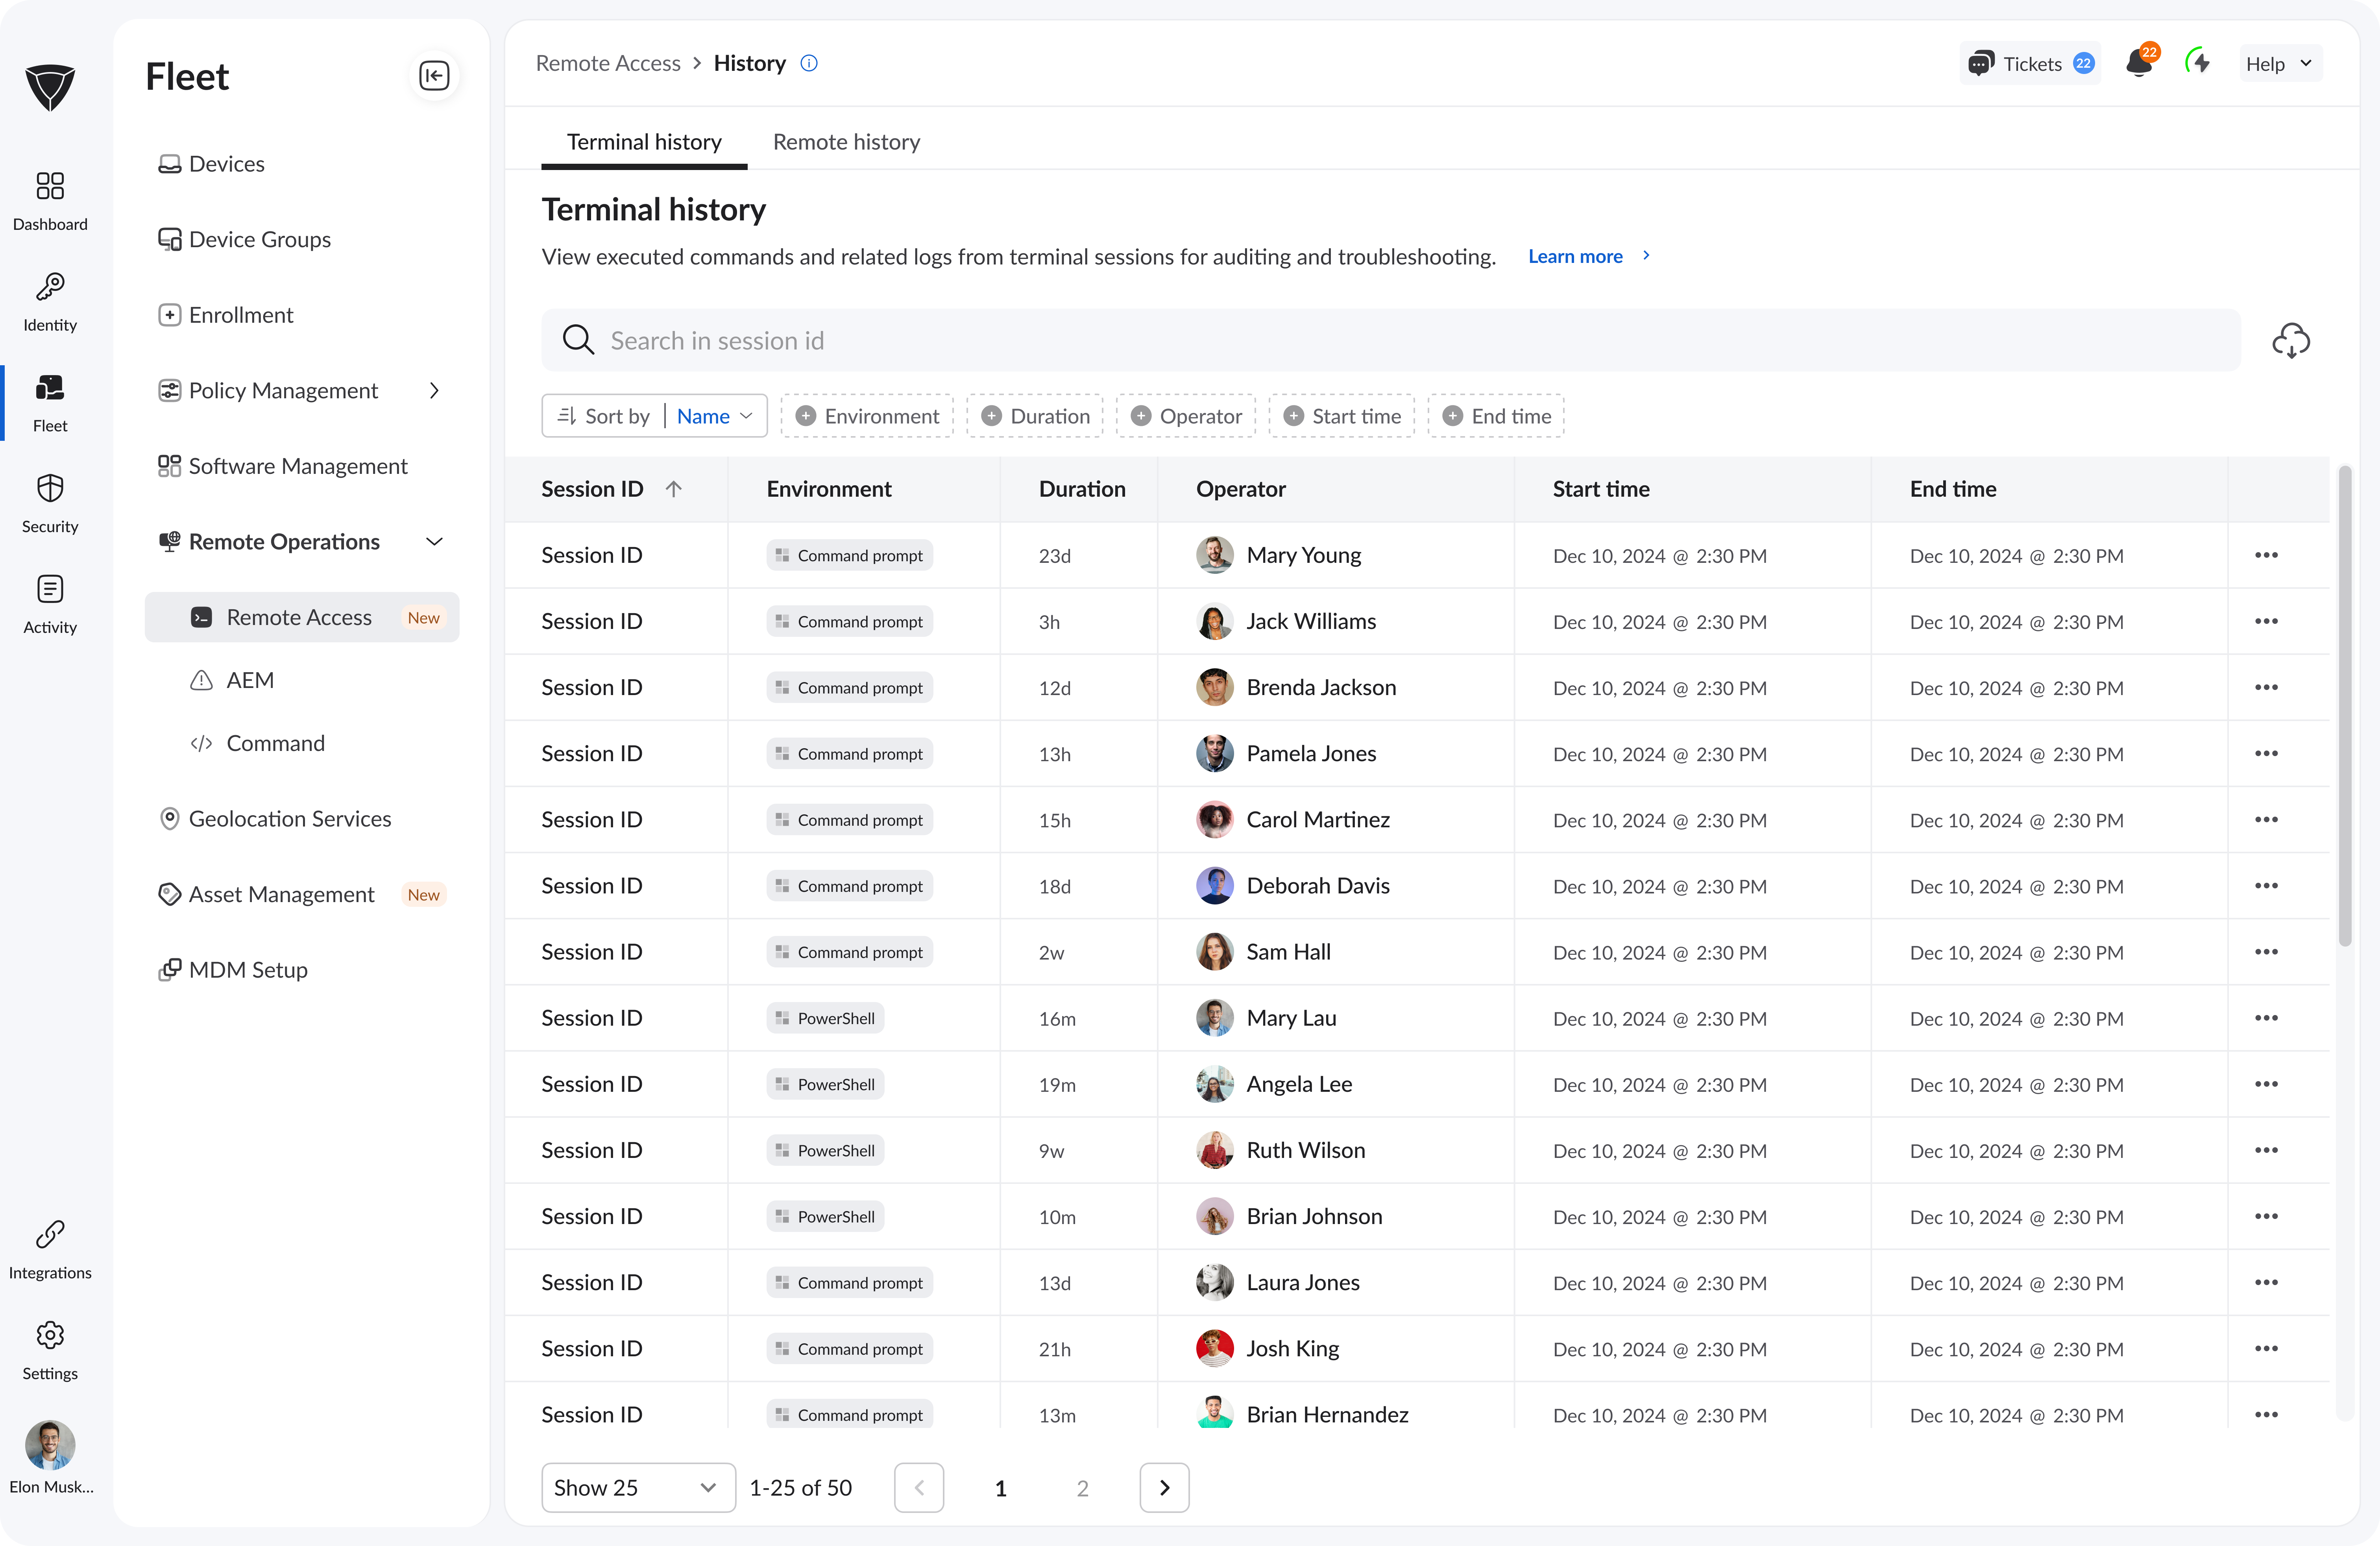Switch to Remote history tab

click(x=846, y=142)
